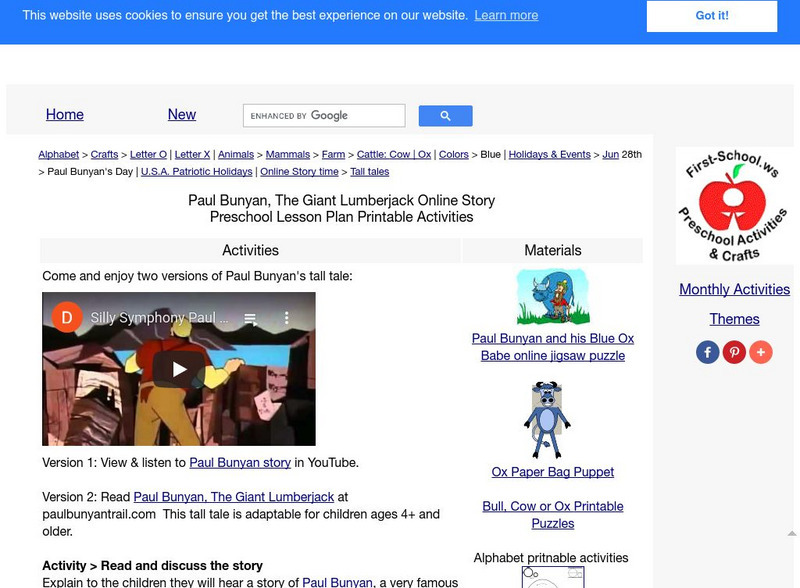Open the Holidays & Events link
Screen dimensions: 800x588
pyautogui.click(x=549, y=155)
